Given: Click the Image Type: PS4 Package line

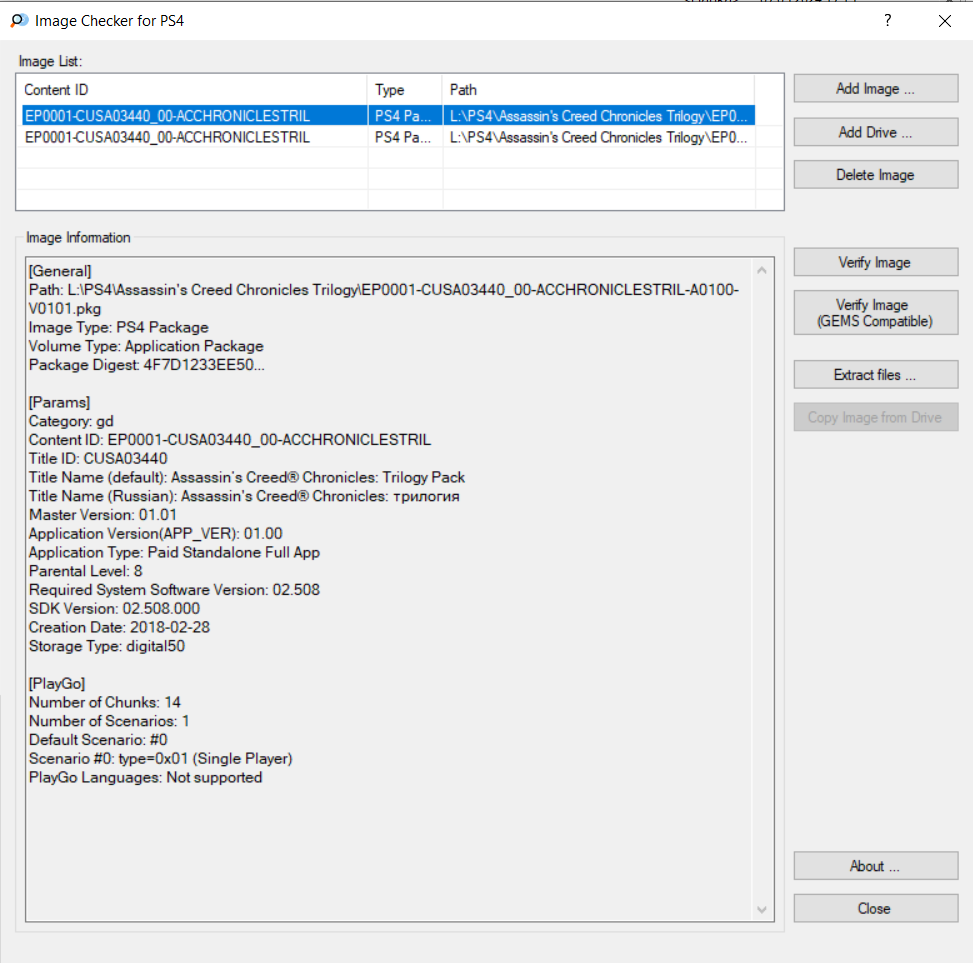Looking at the screenshot, I should (119, 327).
